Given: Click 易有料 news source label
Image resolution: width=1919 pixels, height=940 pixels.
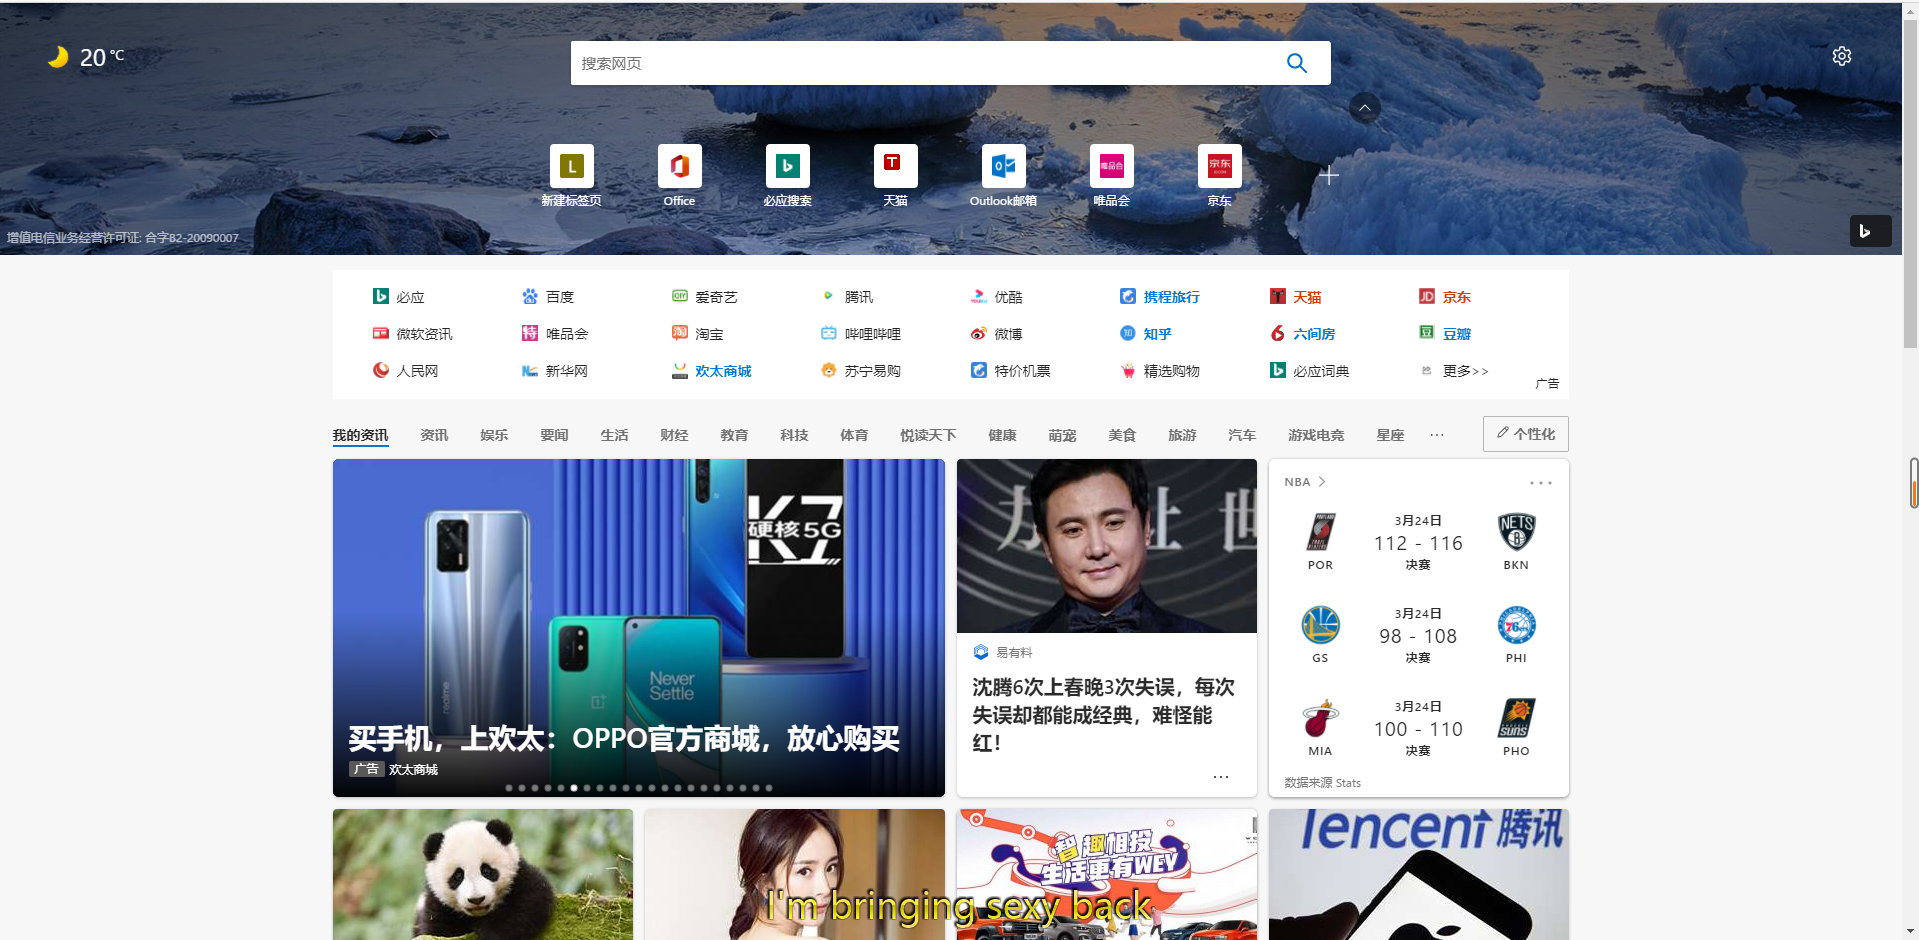Looking at the screenshot, I should 1014,652.
